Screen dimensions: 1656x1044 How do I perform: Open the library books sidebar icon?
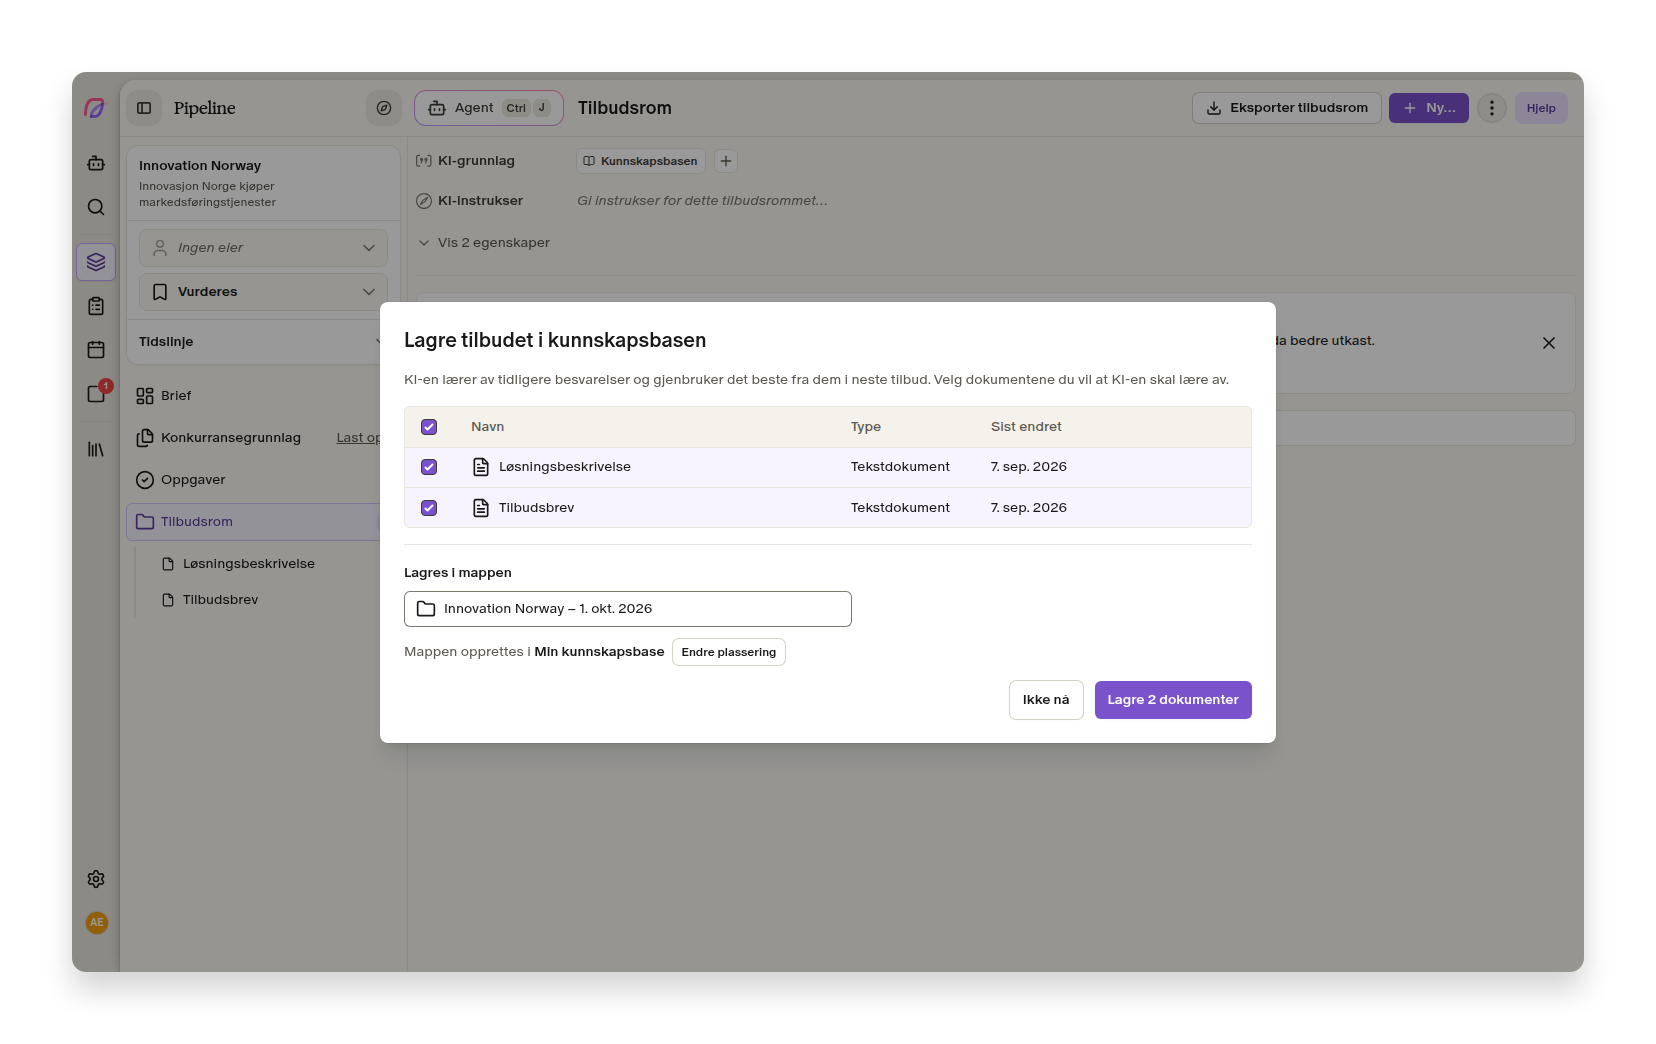click(x=96, y=450)
